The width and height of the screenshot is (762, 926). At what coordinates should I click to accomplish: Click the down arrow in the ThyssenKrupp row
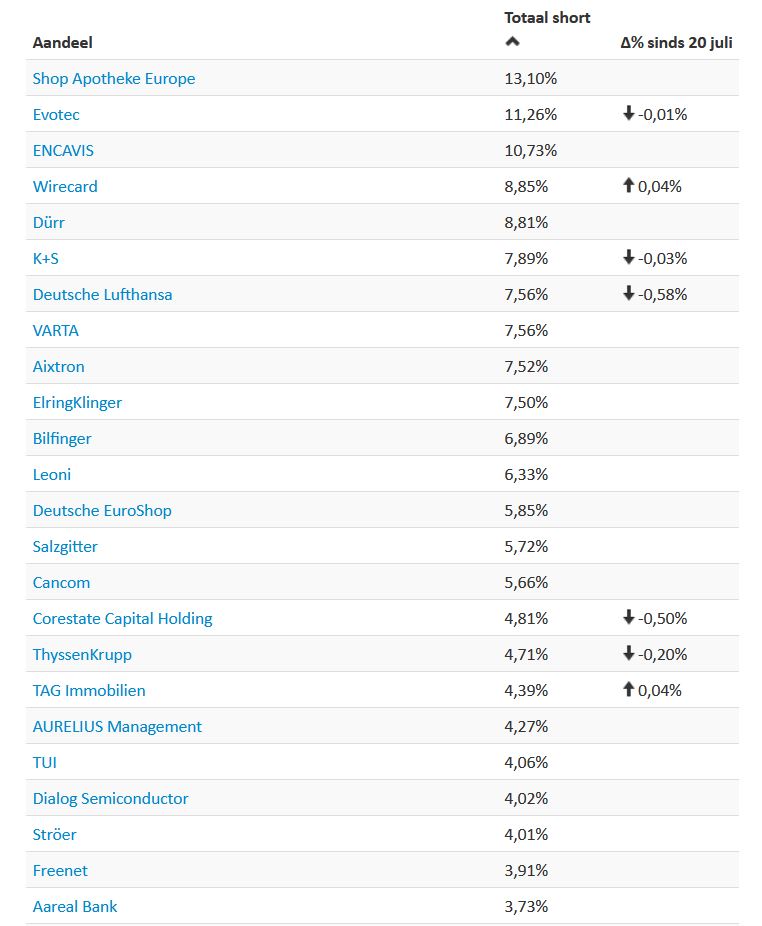[628, 654]
